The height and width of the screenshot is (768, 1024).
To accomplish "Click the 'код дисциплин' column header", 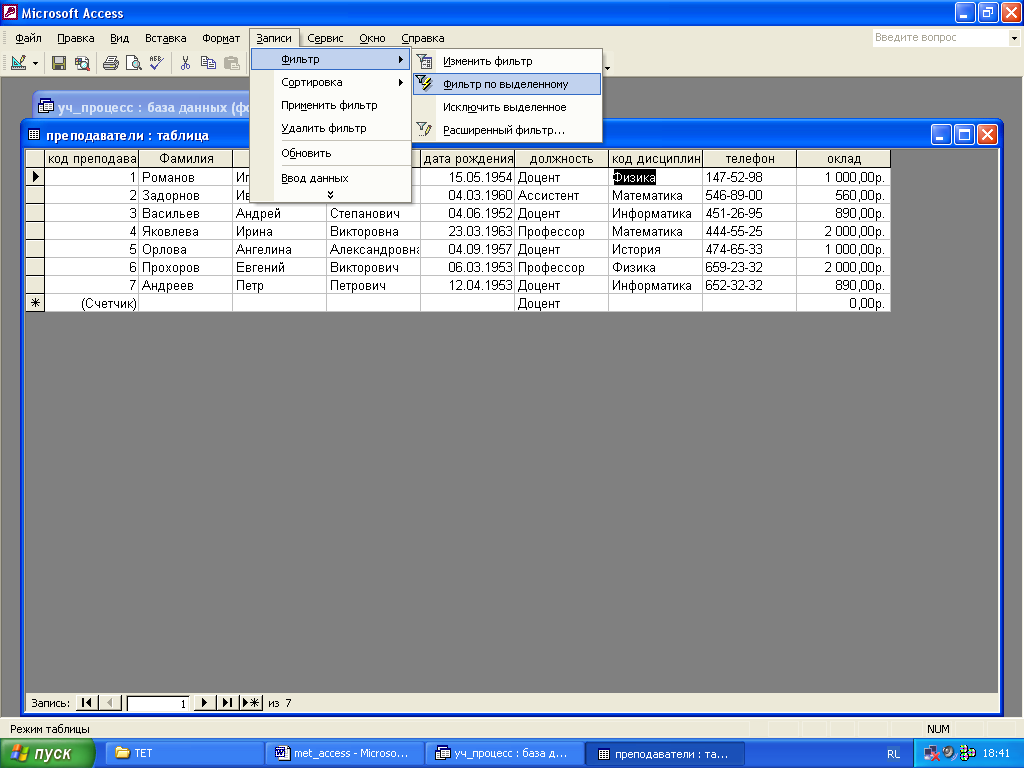I will pos(656,159).
